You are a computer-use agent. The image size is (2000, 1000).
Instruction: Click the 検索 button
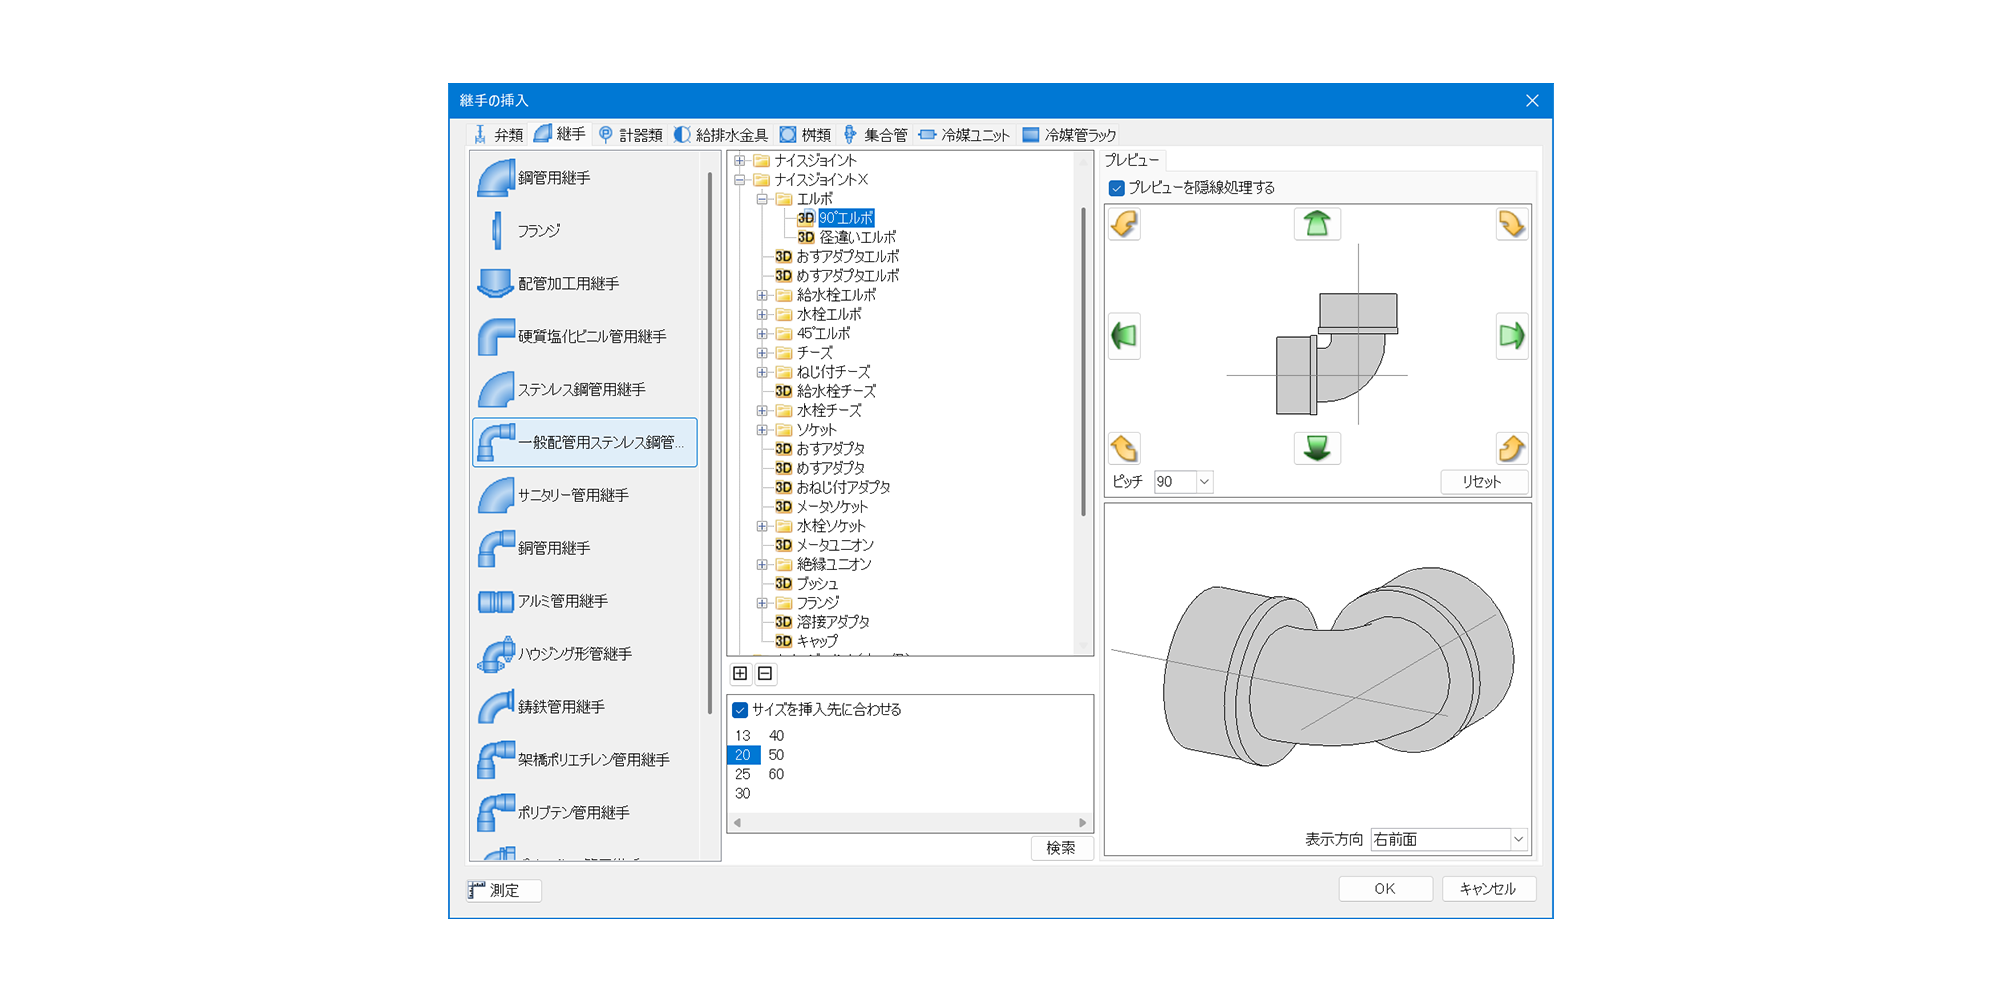[x=1060, y=848]
